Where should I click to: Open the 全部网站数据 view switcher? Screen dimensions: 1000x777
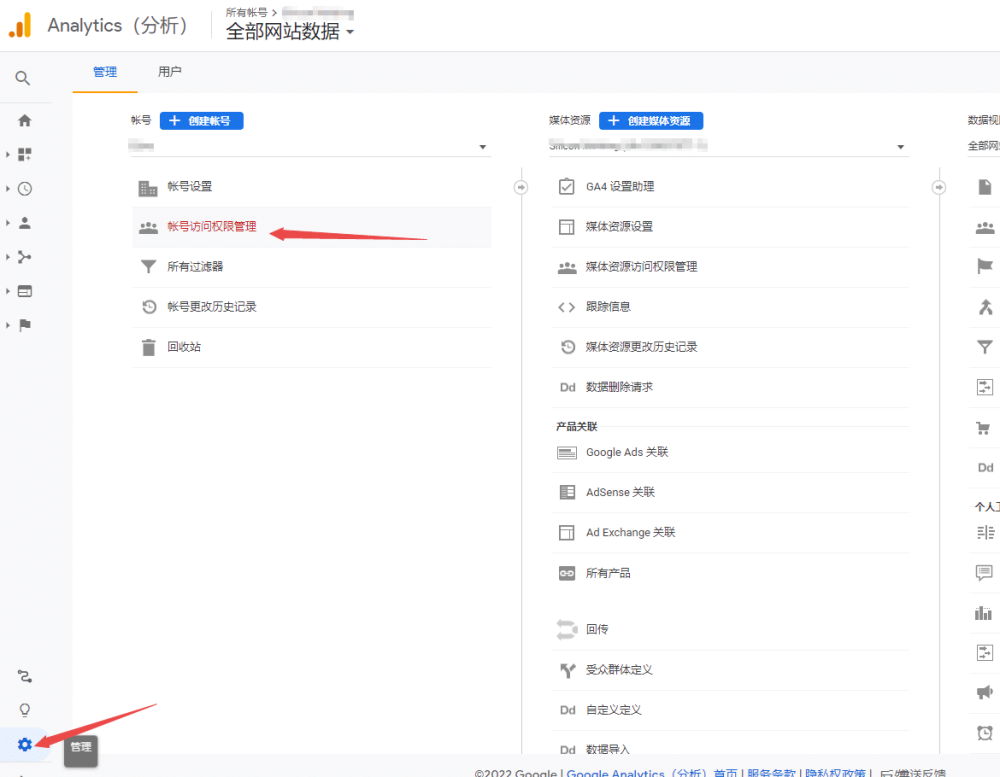290,31
